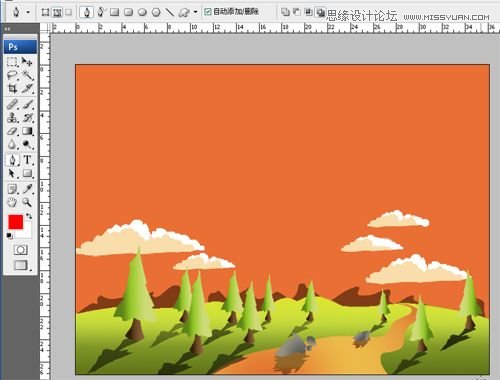Select Exclude overlapping path areas
The image size is (500, 380).
point(321,12)
